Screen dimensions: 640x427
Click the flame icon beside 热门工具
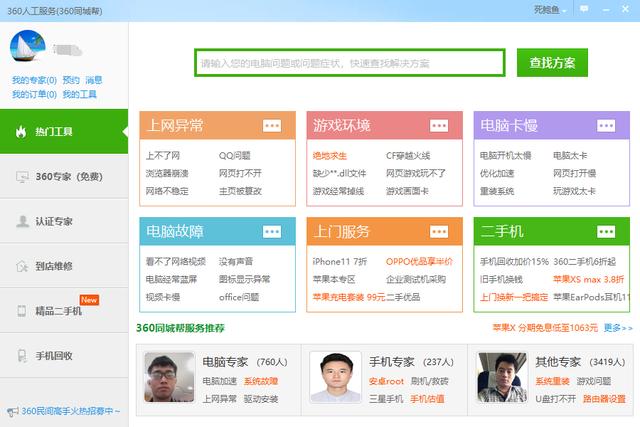[x=20, y=132]
